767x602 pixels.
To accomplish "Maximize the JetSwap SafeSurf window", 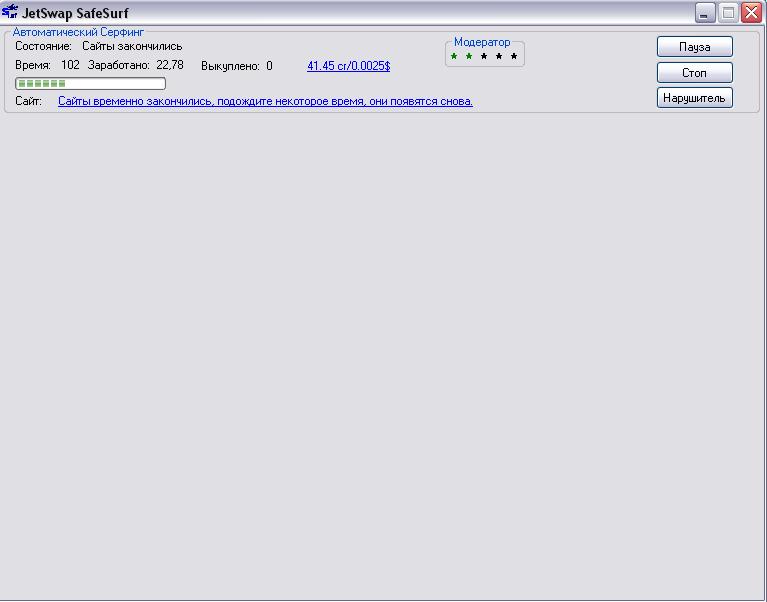I will [728, 13].
